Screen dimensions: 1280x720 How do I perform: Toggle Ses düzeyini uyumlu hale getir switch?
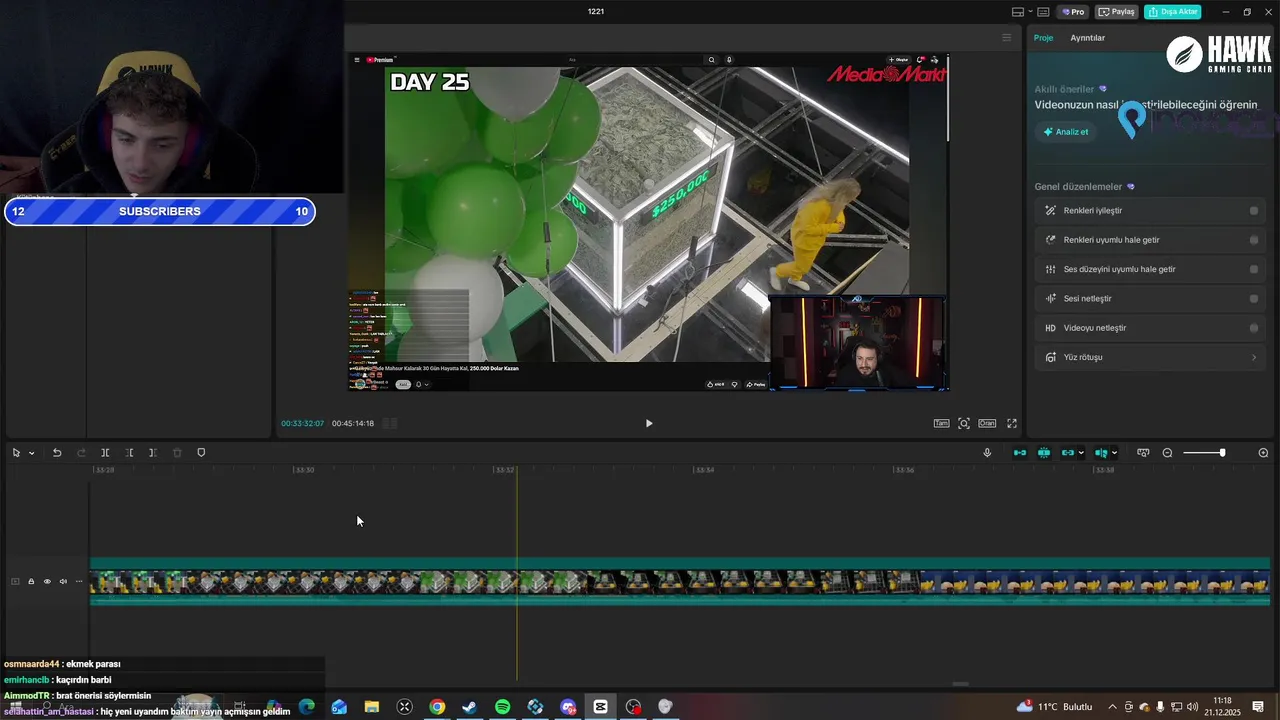click(x=1253, y=269)
